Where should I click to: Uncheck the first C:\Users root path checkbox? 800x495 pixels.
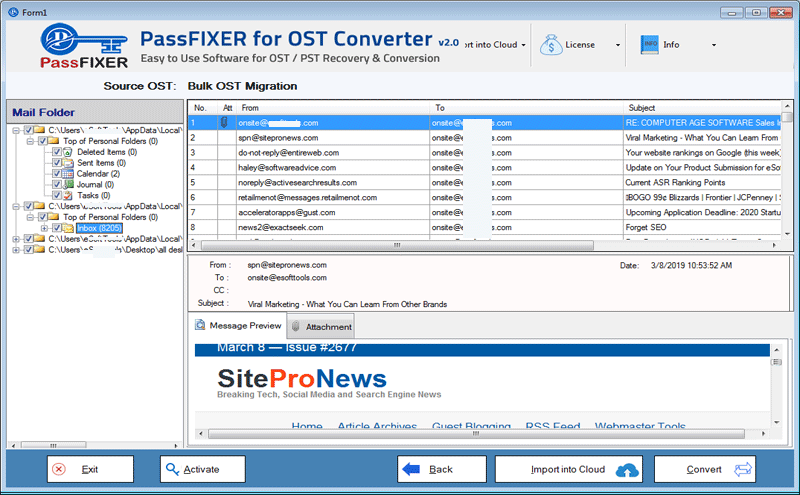[29, 130]
